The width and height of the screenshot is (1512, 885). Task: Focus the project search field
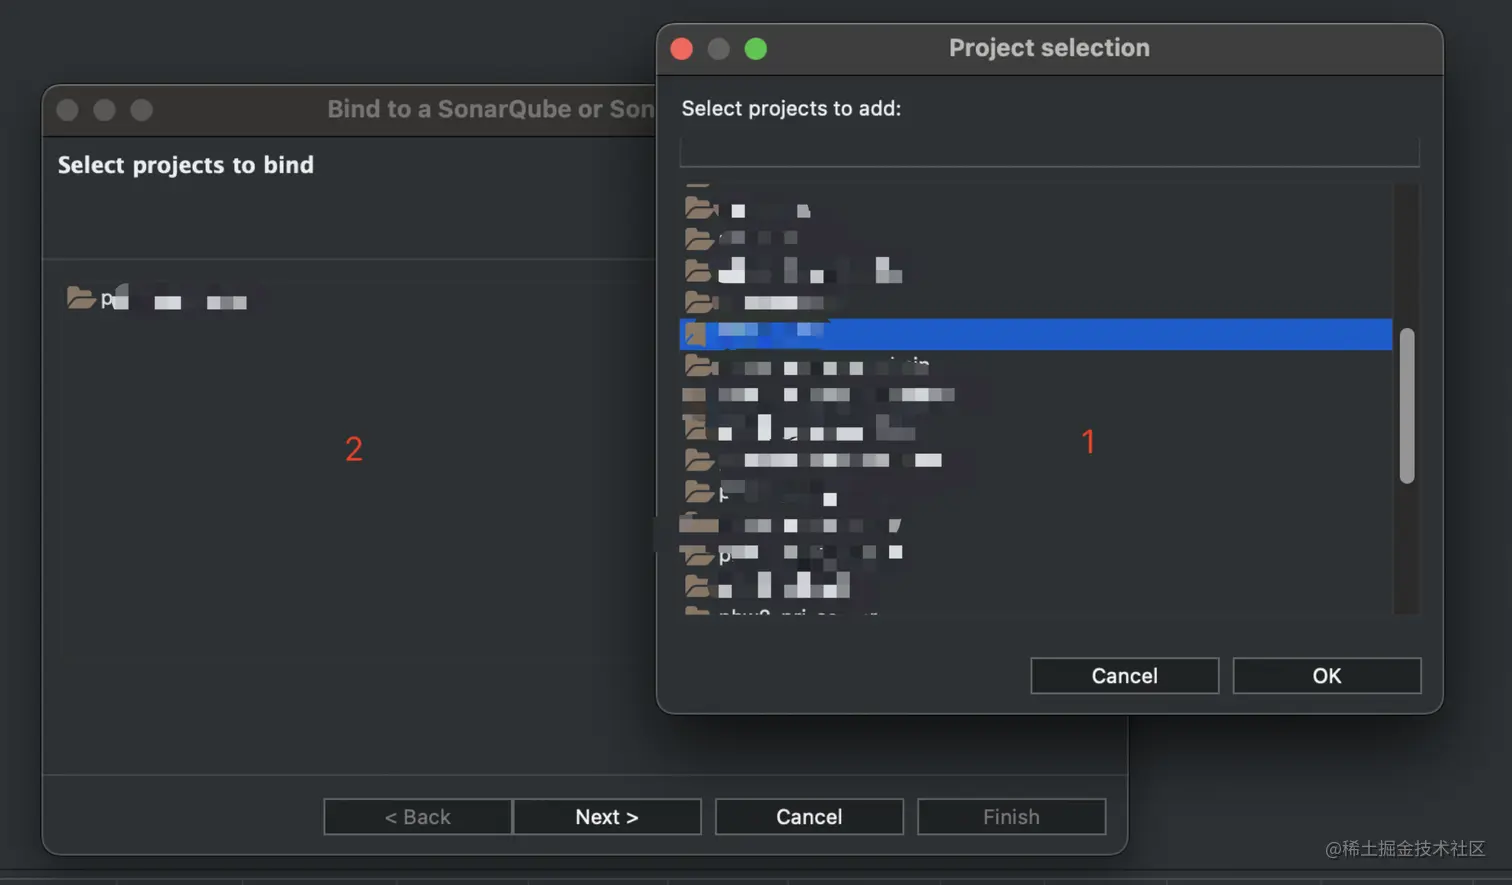(1049, 152)
